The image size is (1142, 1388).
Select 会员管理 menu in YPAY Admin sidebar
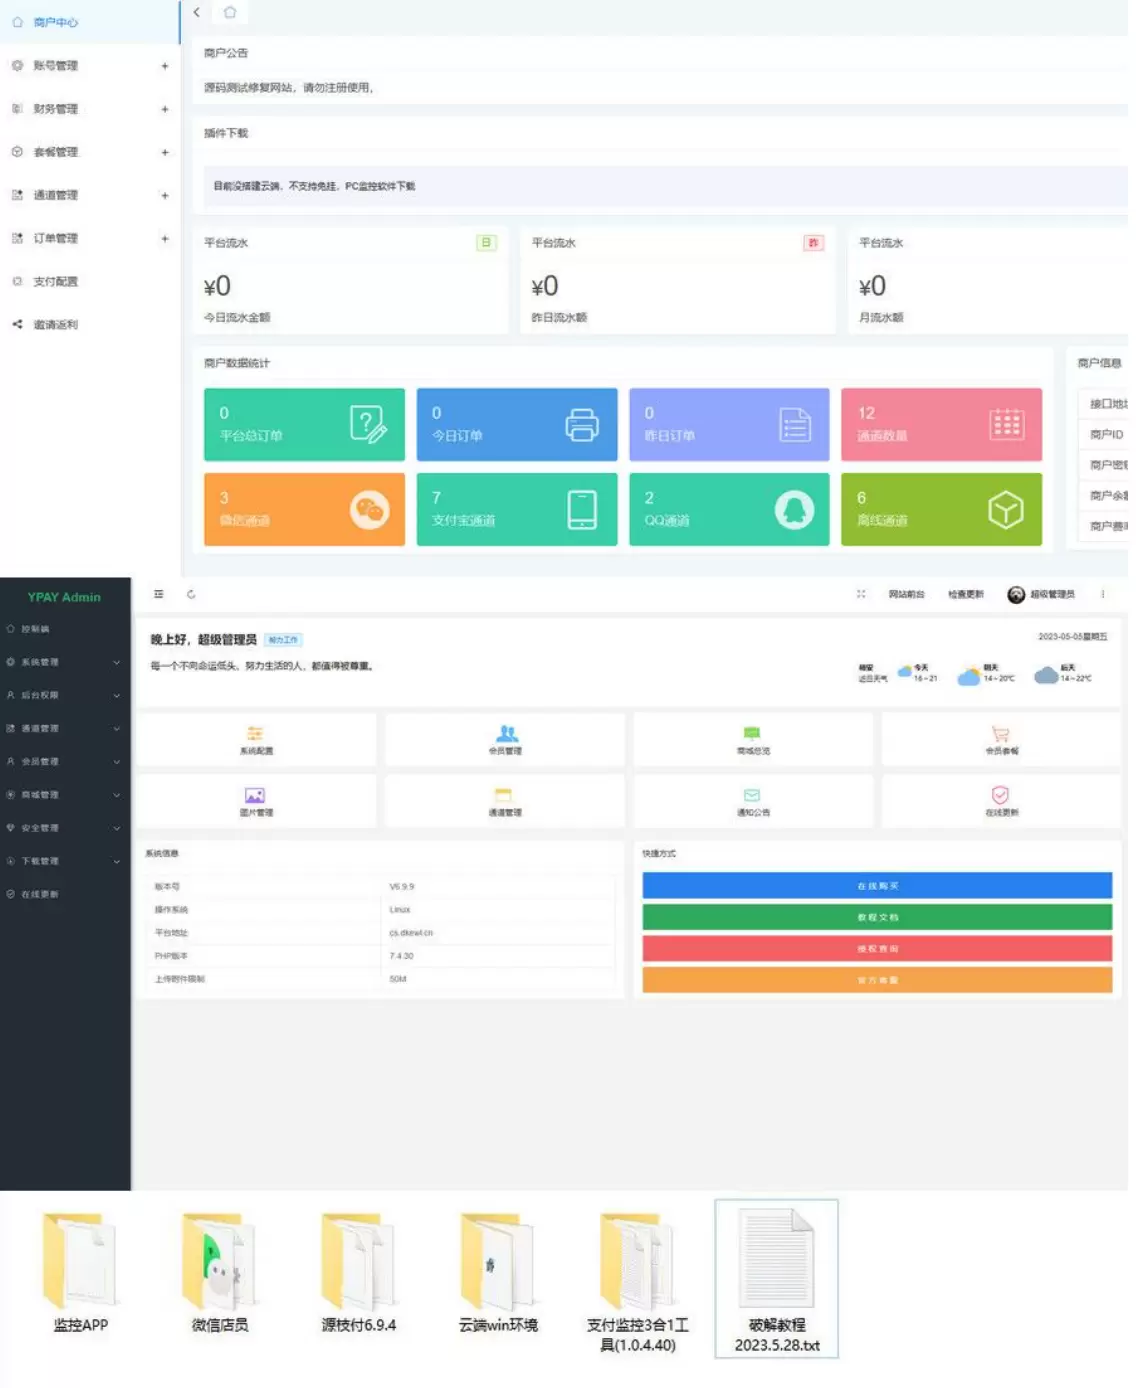[65, 762]
